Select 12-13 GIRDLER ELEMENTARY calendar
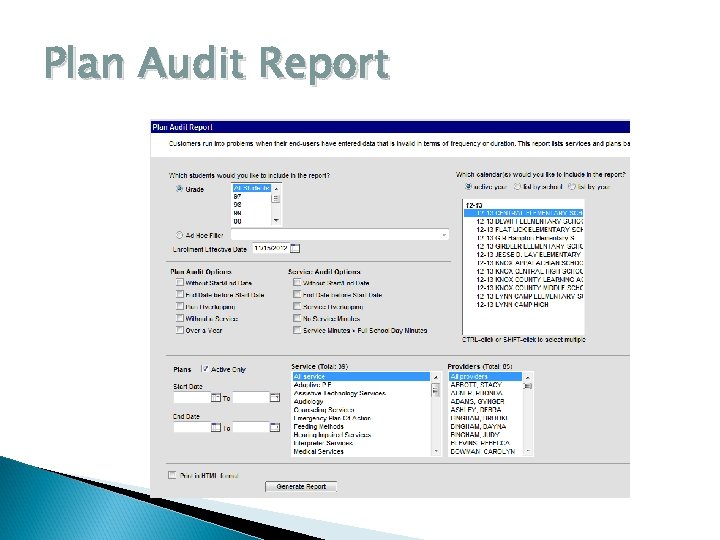720x540 pixels. pyautogui.click(x=523, y=246)
